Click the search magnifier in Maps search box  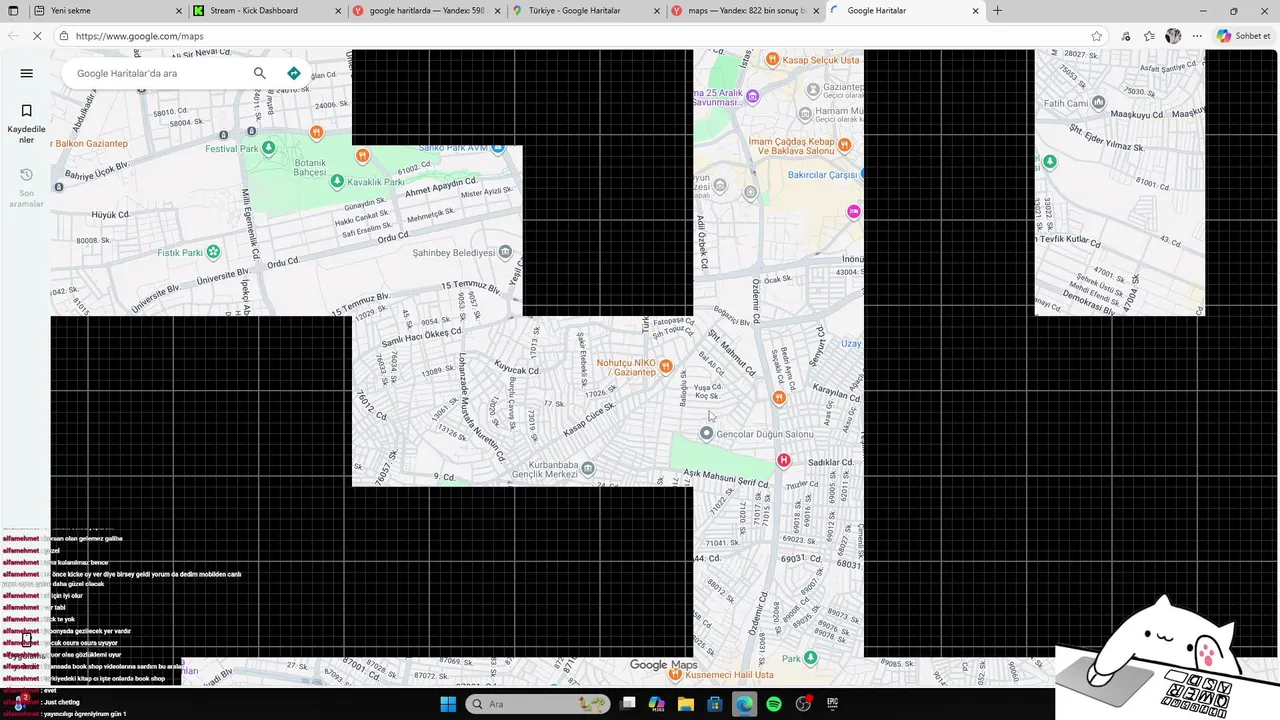(260, 73)
